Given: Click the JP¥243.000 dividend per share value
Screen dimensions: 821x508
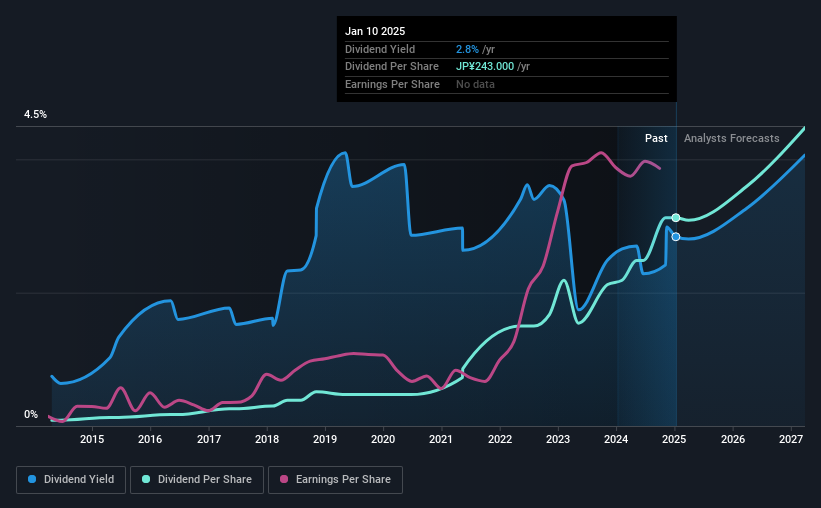Looking at the screenshot, I should 485,67.
